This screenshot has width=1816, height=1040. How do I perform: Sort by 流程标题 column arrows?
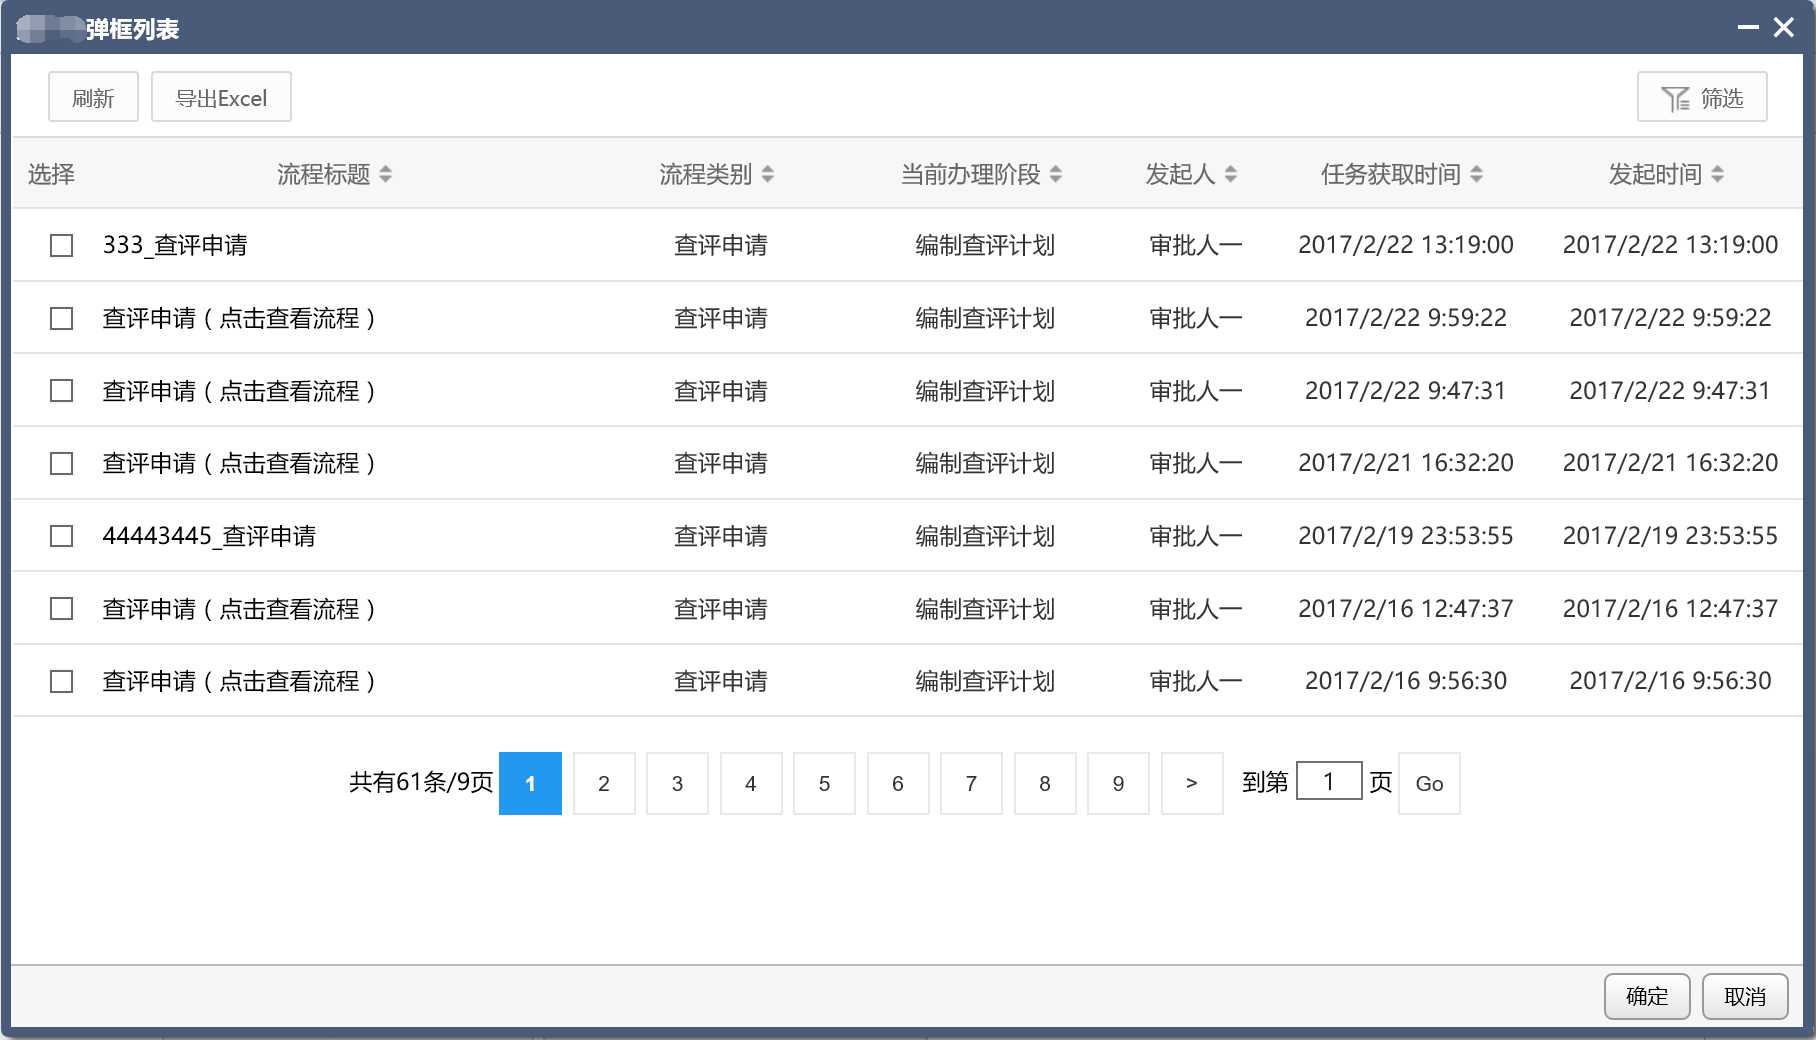(386, 174)
